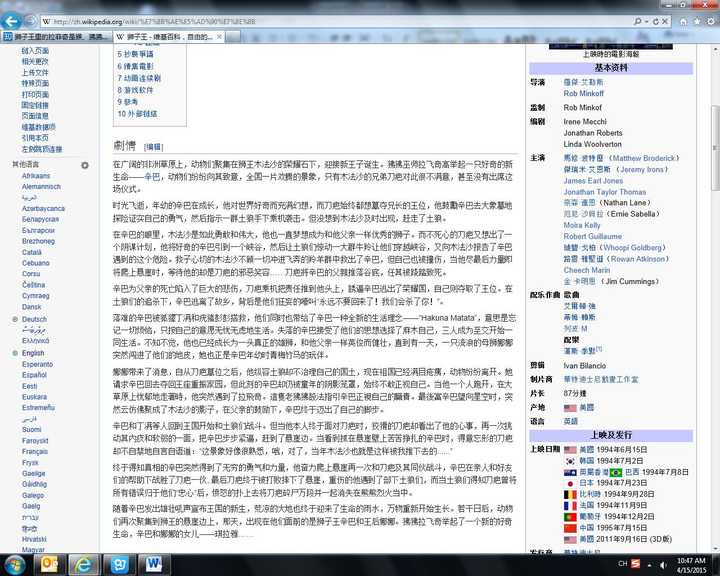The image size is (720, 576).
Task: Close the 狮子王 Wikipedia tab
Action: [219, 37]
